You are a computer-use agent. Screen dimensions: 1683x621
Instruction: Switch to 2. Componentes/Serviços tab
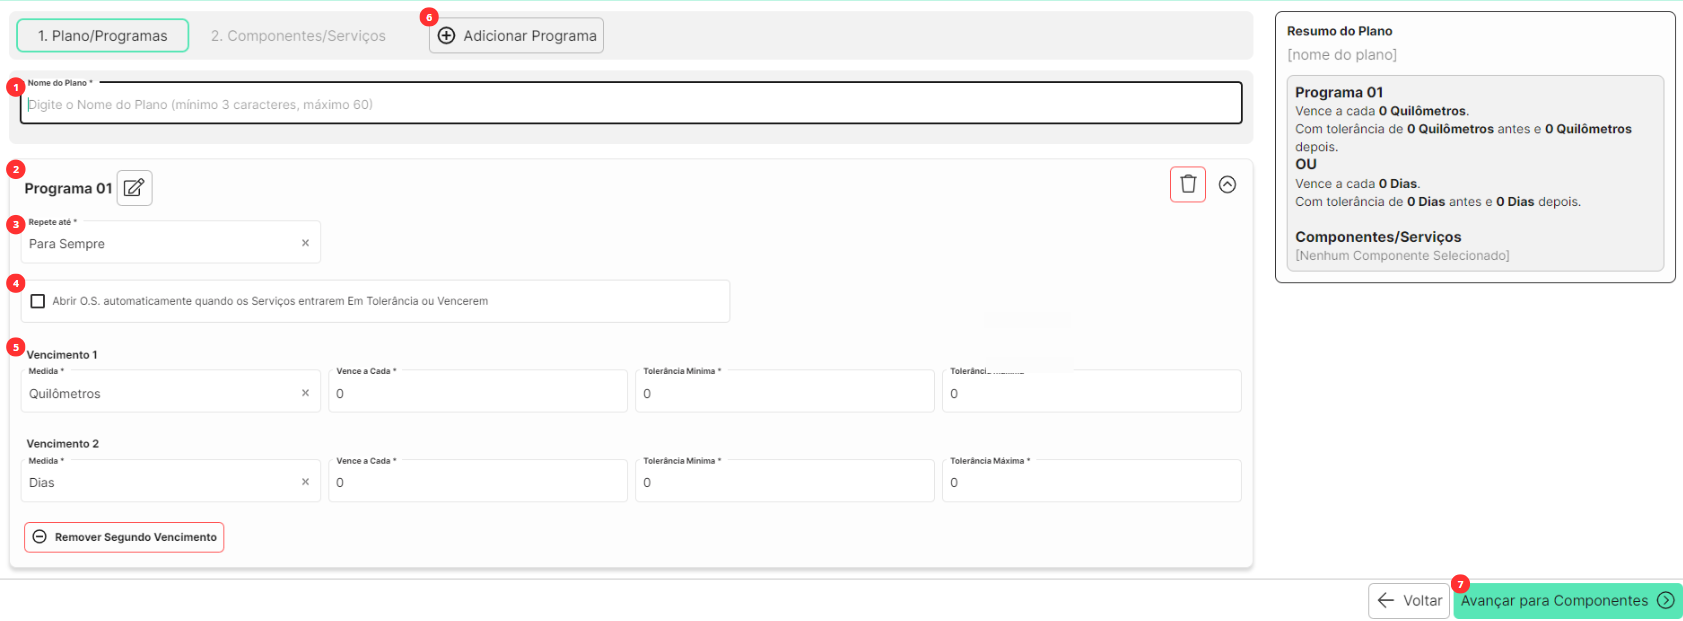298,35
